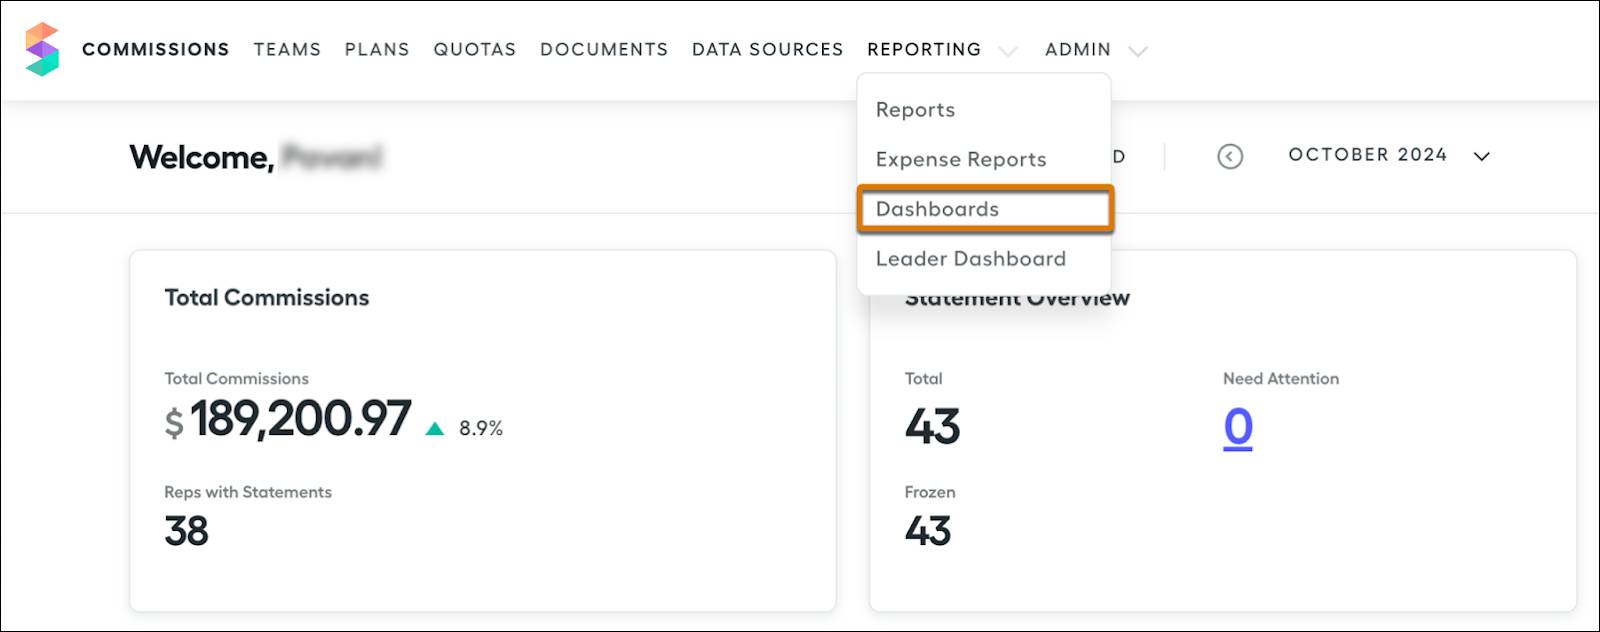Expand the ADMIN dropdown chevron
Screen dimensions: 1600x632
click(1138, 51)
